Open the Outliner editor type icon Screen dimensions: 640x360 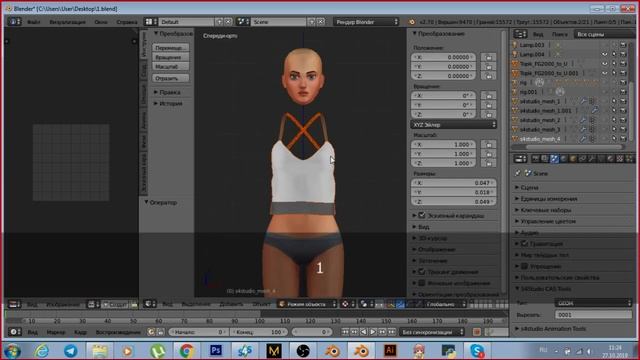[x=520, y=34]
